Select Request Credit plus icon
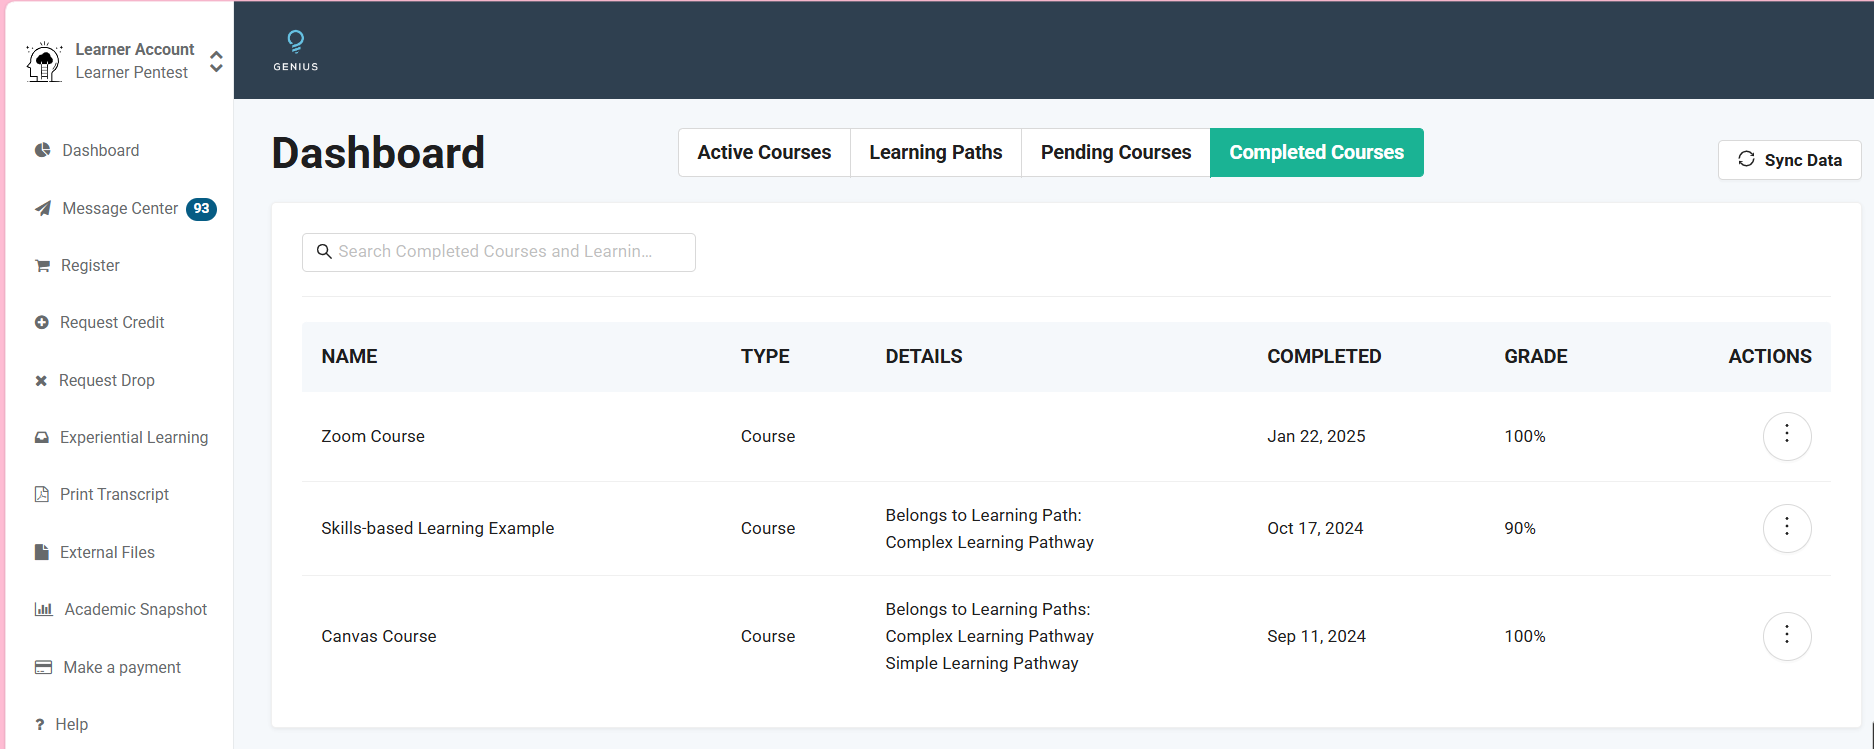The width and height of the screenshot is (1874, 749). pyautogui.click(x=42, y=323)
